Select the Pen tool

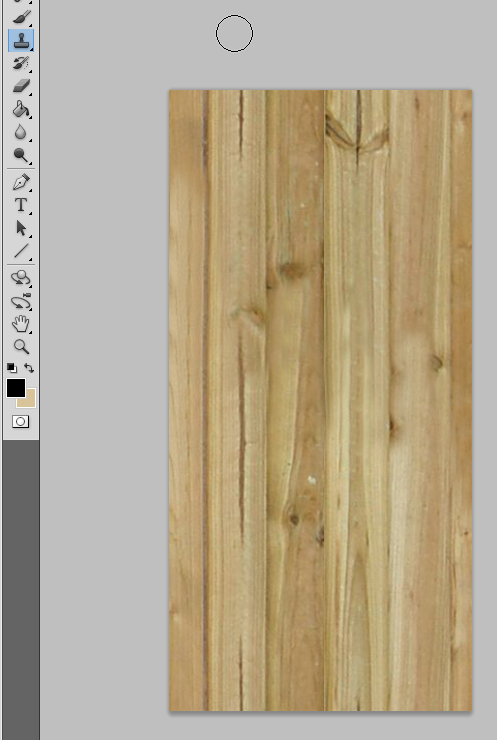click(21, 182)
